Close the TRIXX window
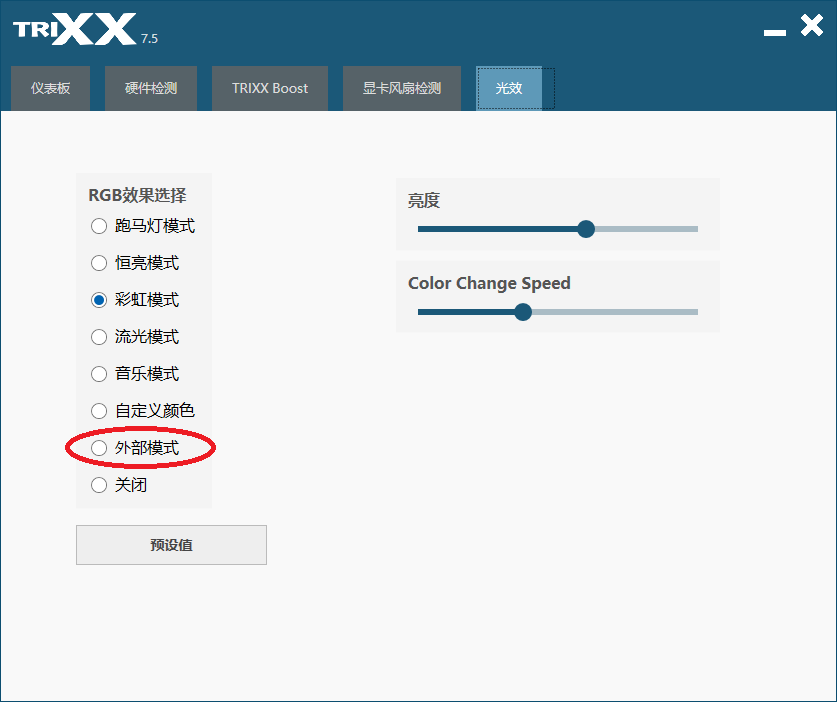837x702 pixels. [812, 25]
